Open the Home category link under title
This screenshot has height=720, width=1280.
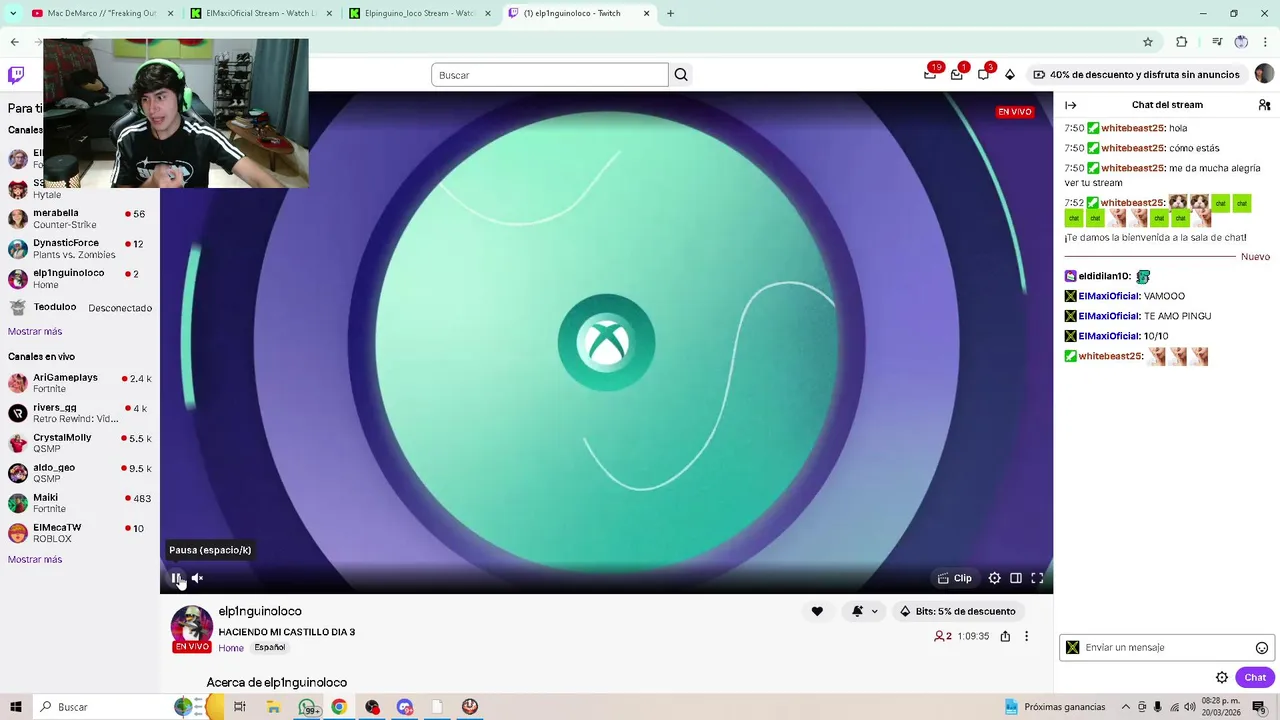click(231, 648)
